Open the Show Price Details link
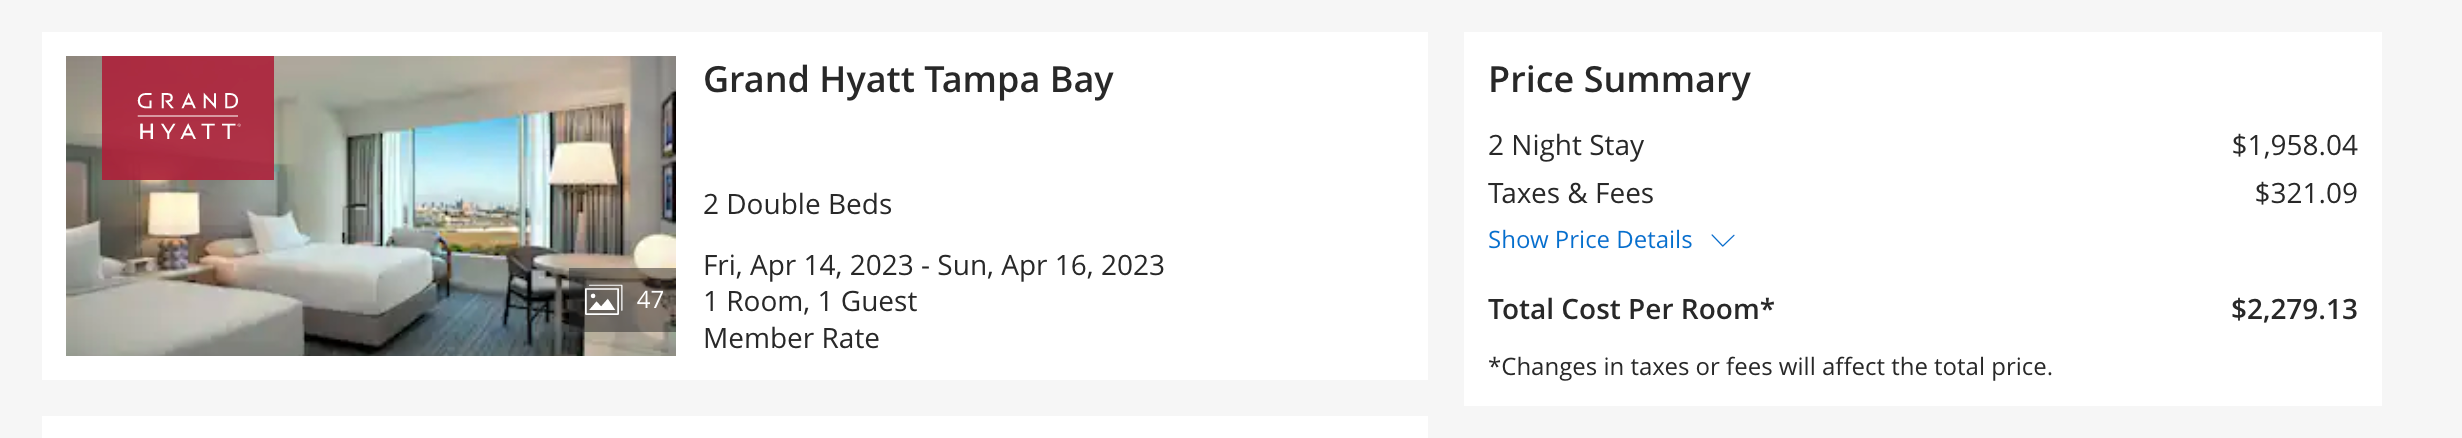This screenshot has height=438, width=2462. tap(1589, 240)
